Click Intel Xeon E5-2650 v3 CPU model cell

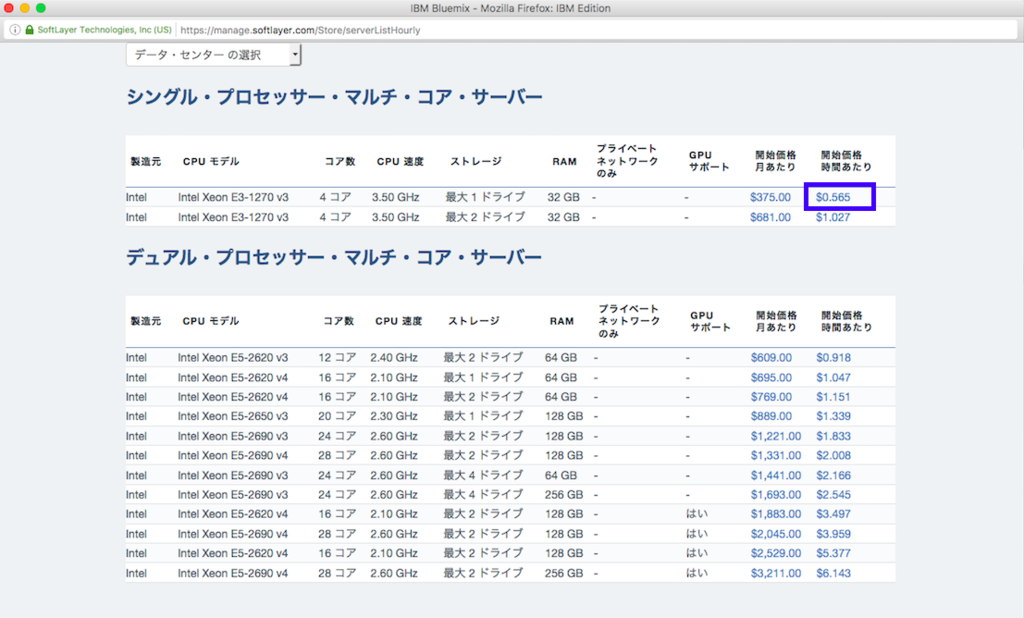[232, 416]
